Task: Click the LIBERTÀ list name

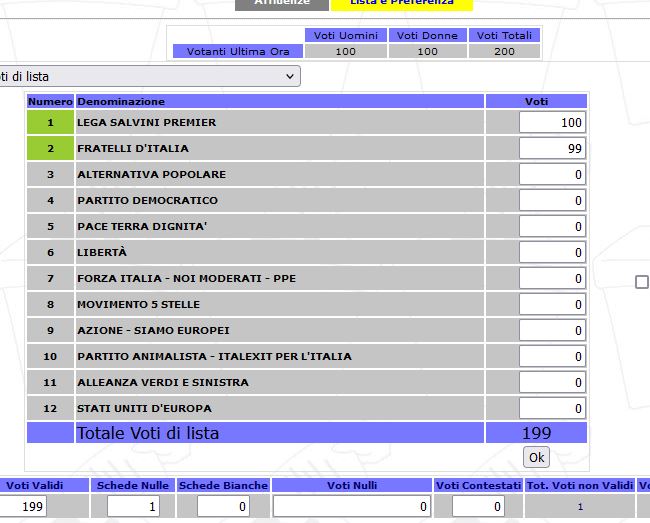Action: click(102, 252)
